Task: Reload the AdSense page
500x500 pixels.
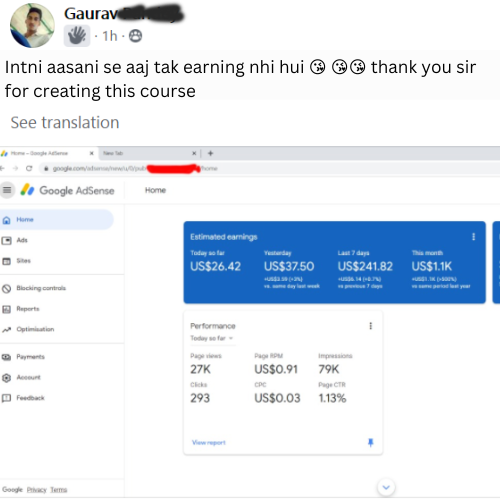Action: 29,168
